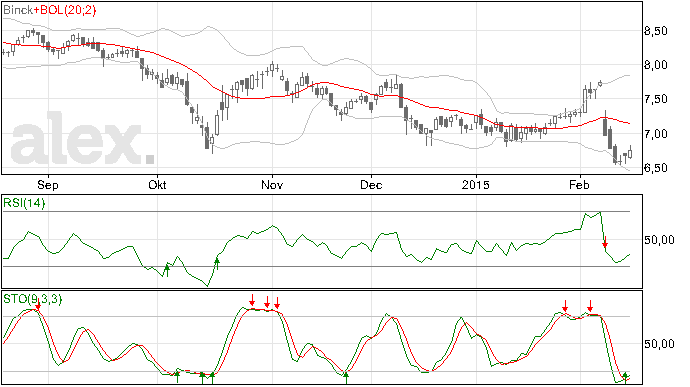
Task: Click the 7,00 price axis label
Action: coord(656,134)
